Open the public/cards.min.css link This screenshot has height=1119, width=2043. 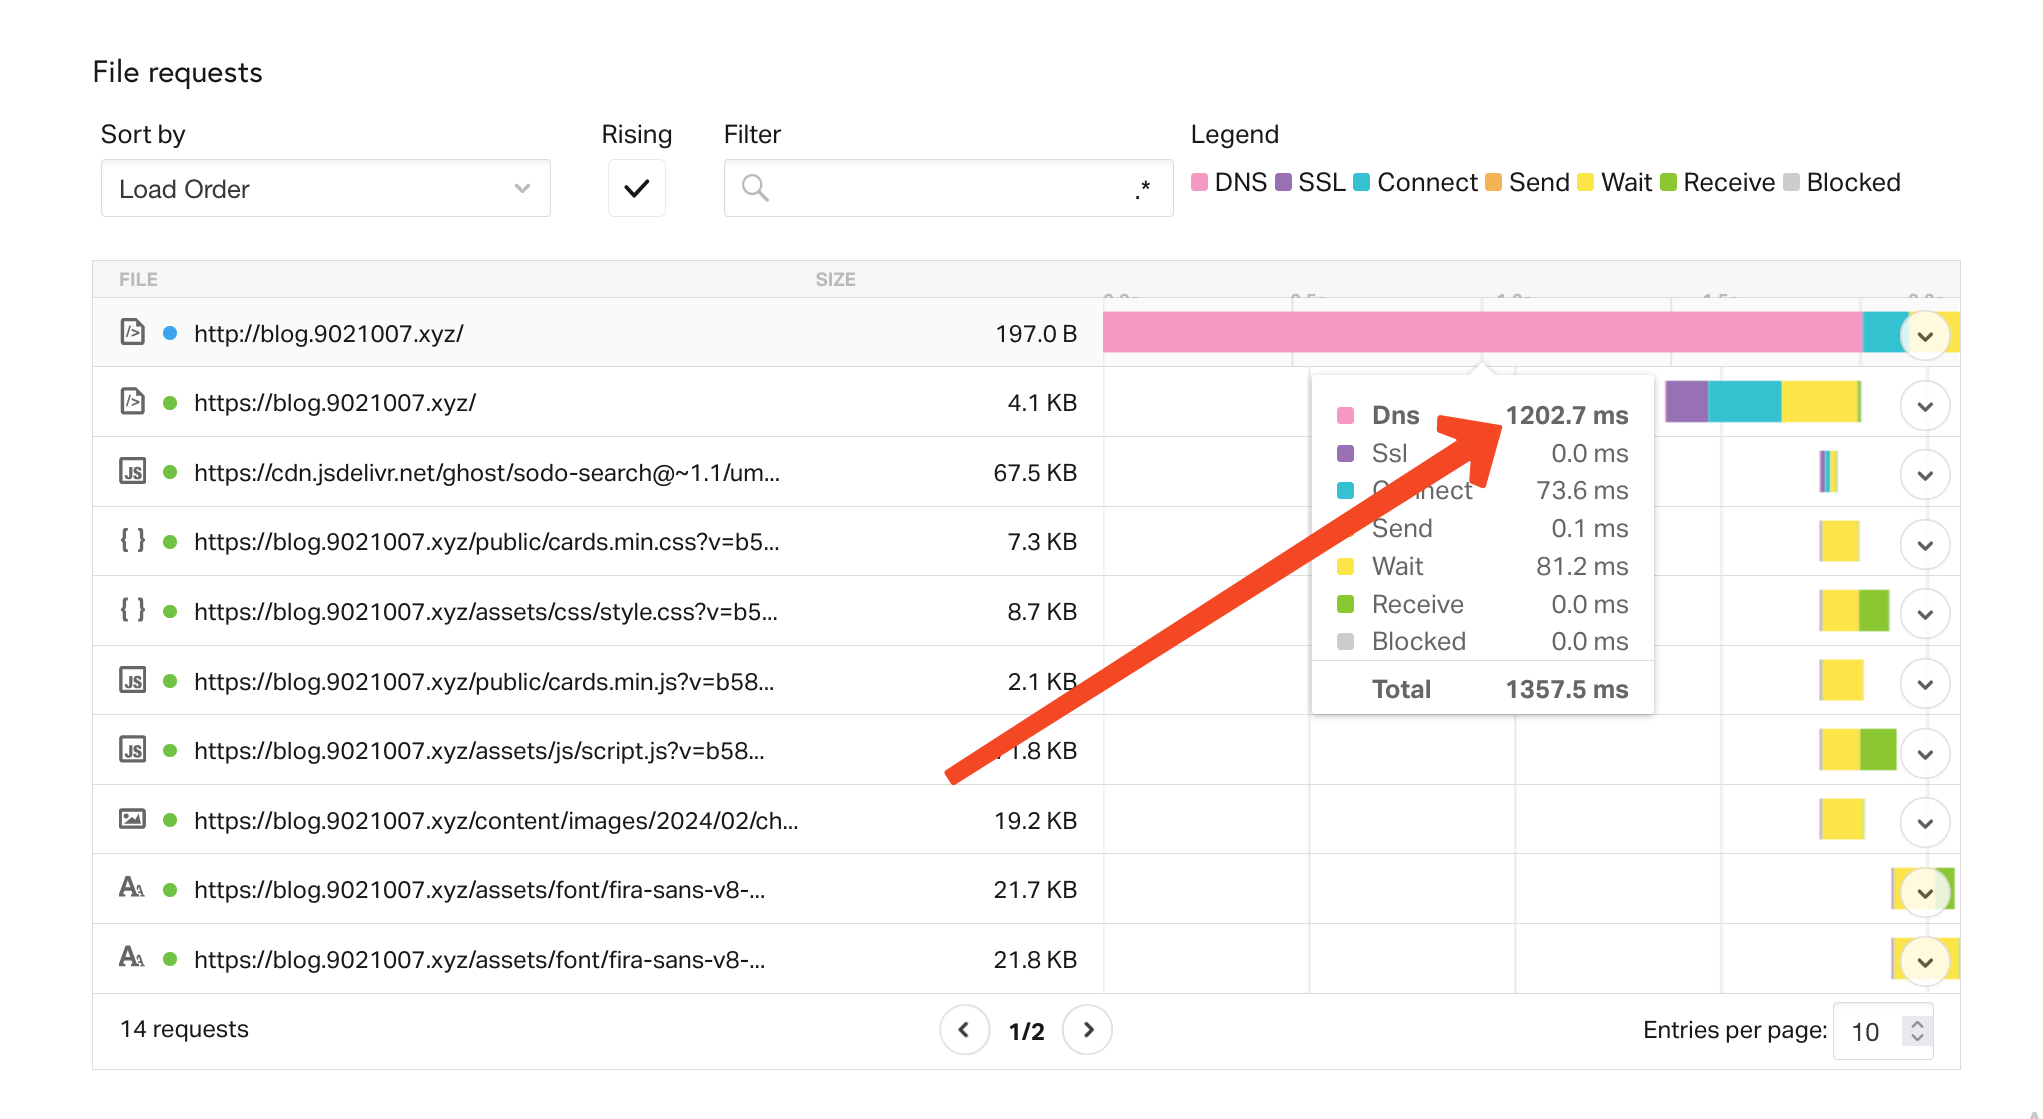coord(487,542)
